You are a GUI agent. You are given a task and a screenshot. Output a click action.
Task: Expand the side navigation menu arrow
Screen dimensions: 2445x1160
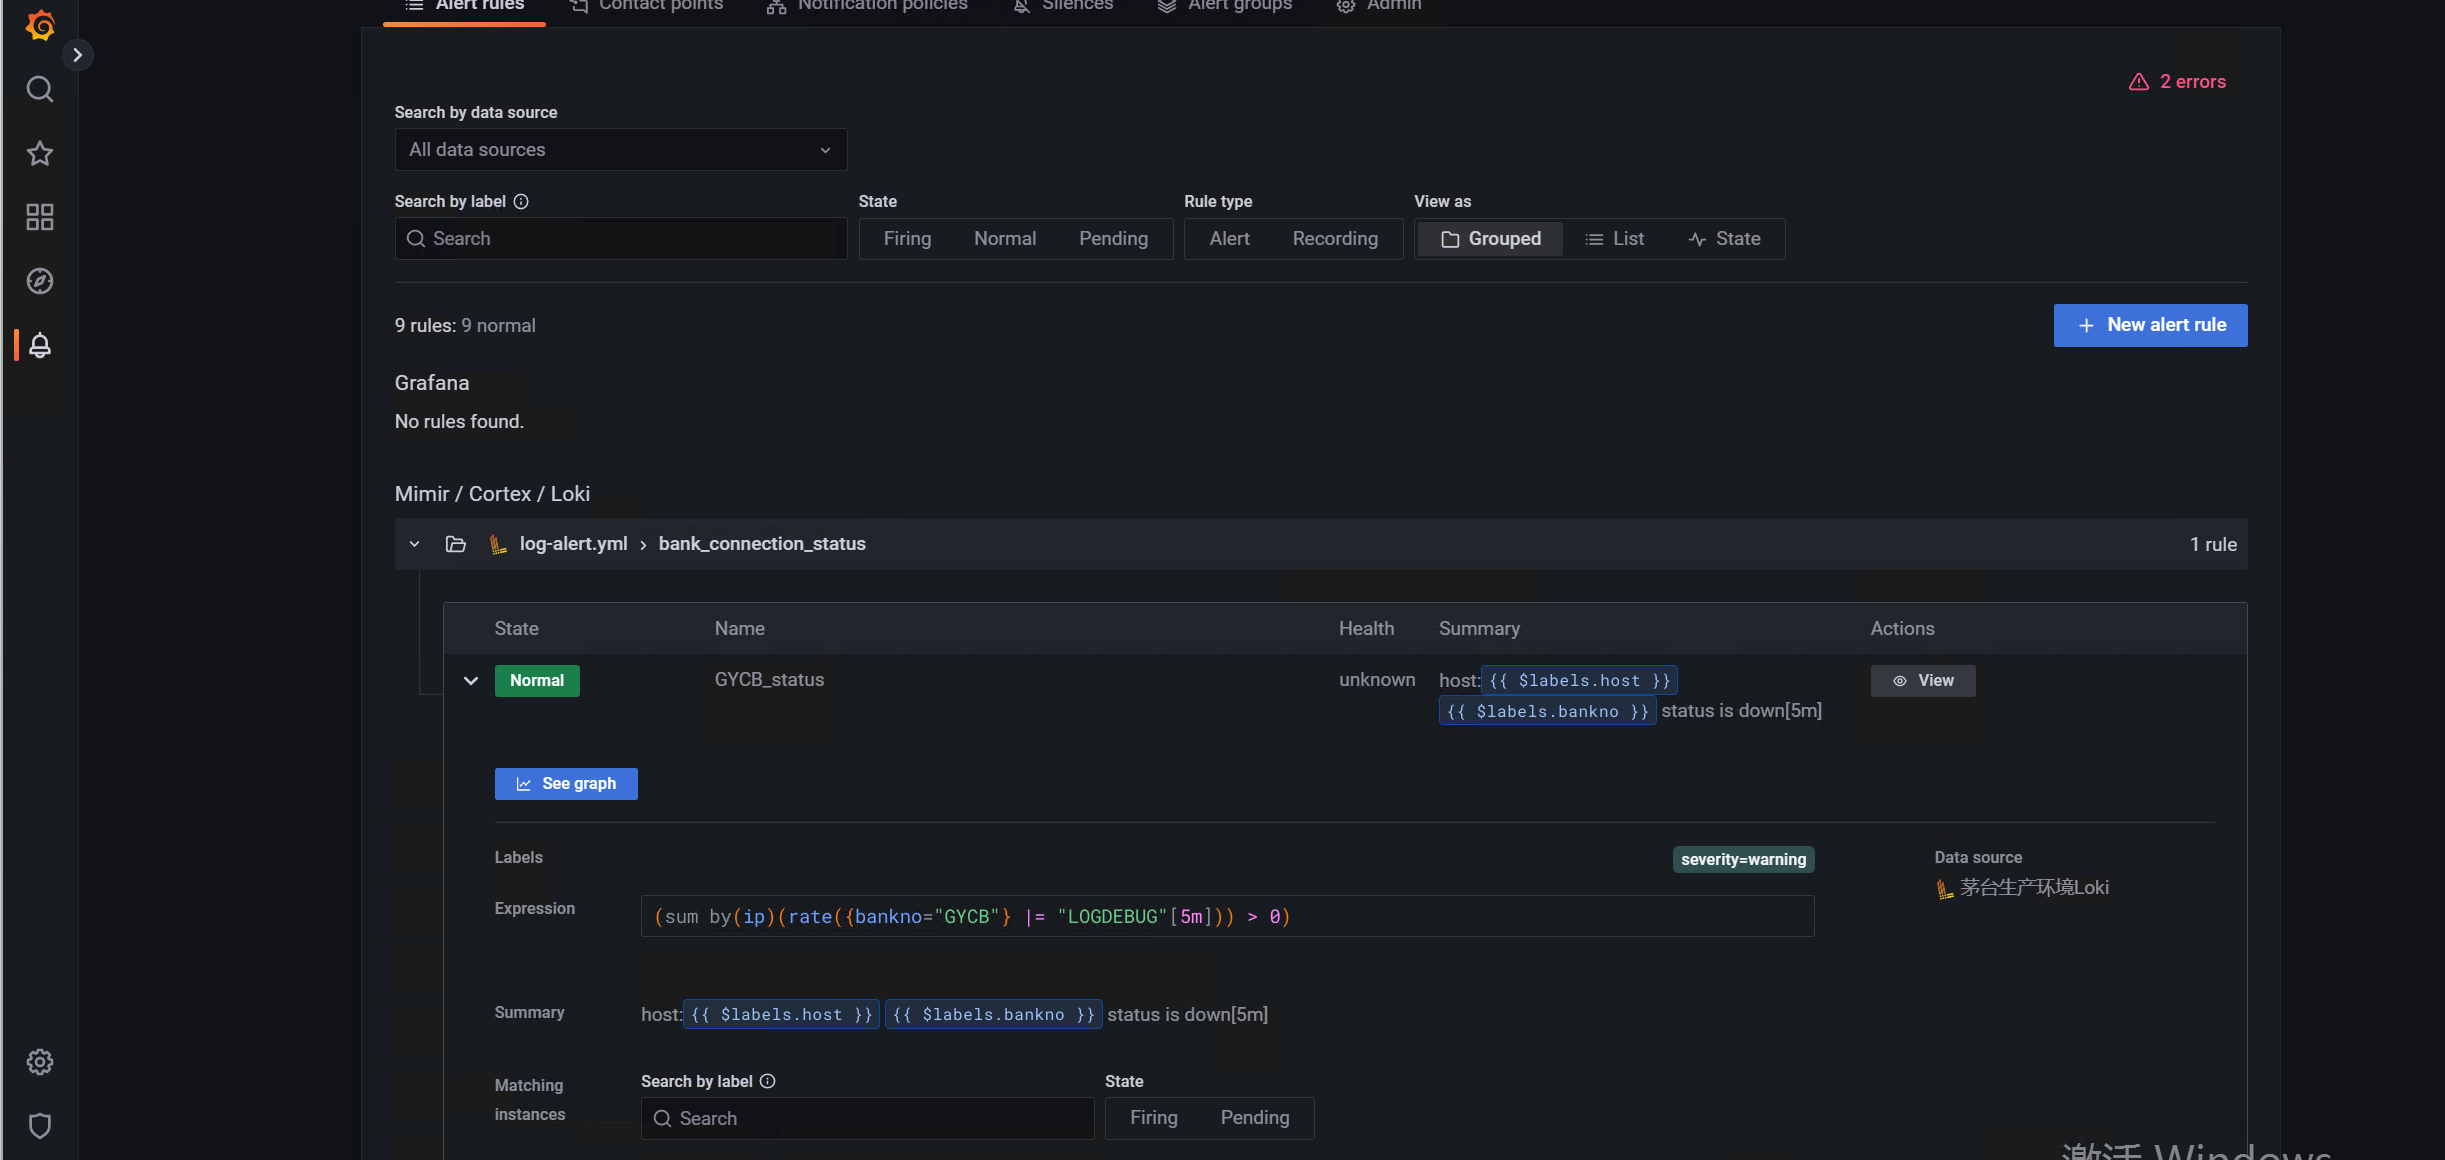click(x=77, y=55)
